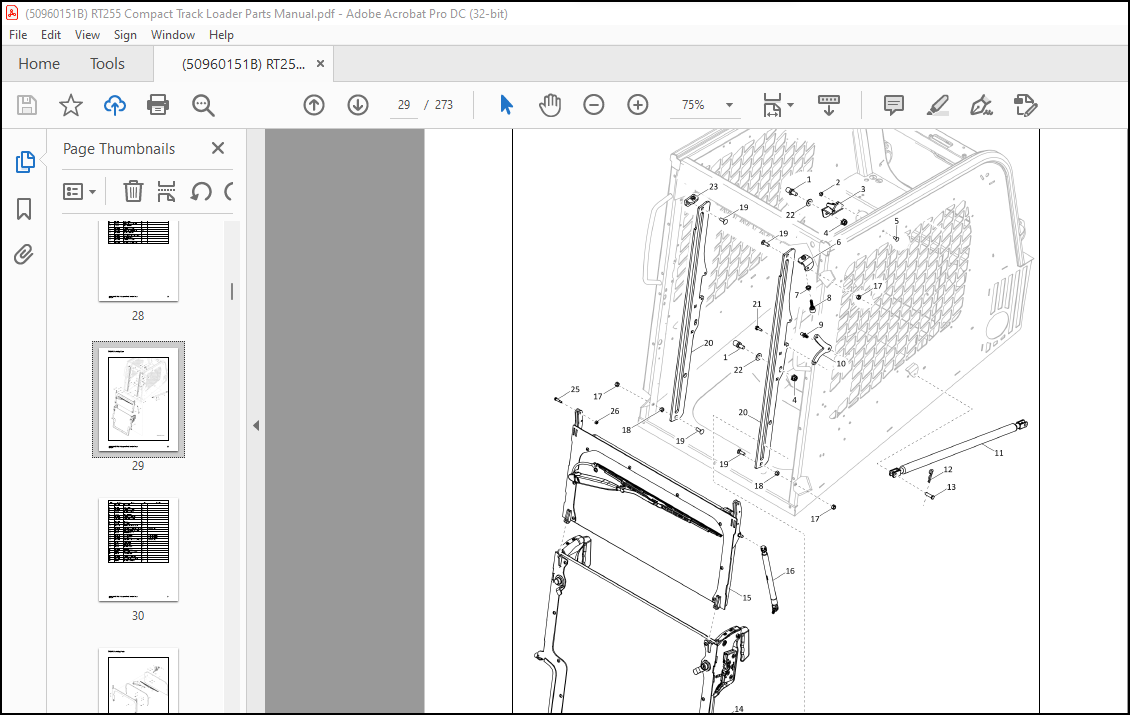Image resolution: width=1130 pixels, height=715 pixels.
Task: Zoom out with minus button
Action: (594, 105)
